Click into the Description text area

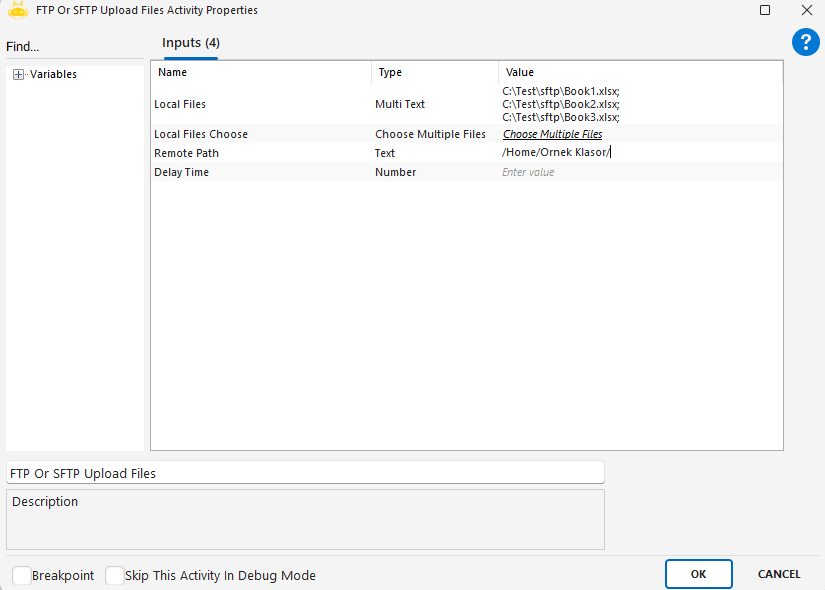pyautogui.click(x=305, y=519)
